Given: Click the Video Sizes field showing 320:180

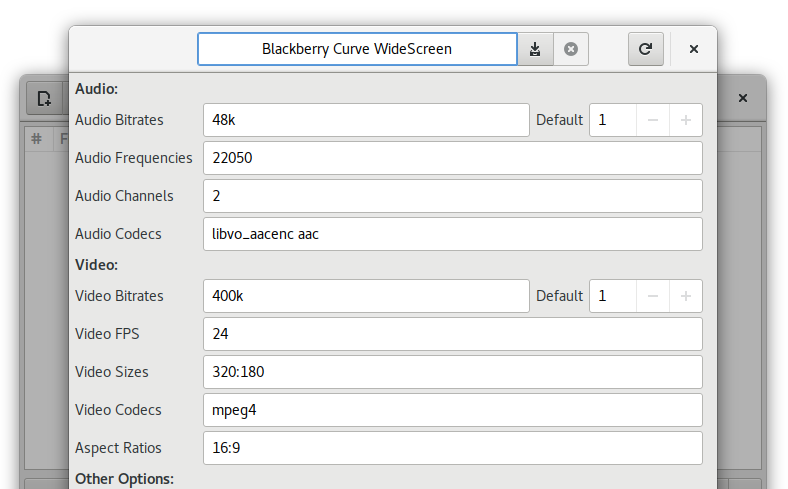Looking at the screenshot, I should [453, 372].
